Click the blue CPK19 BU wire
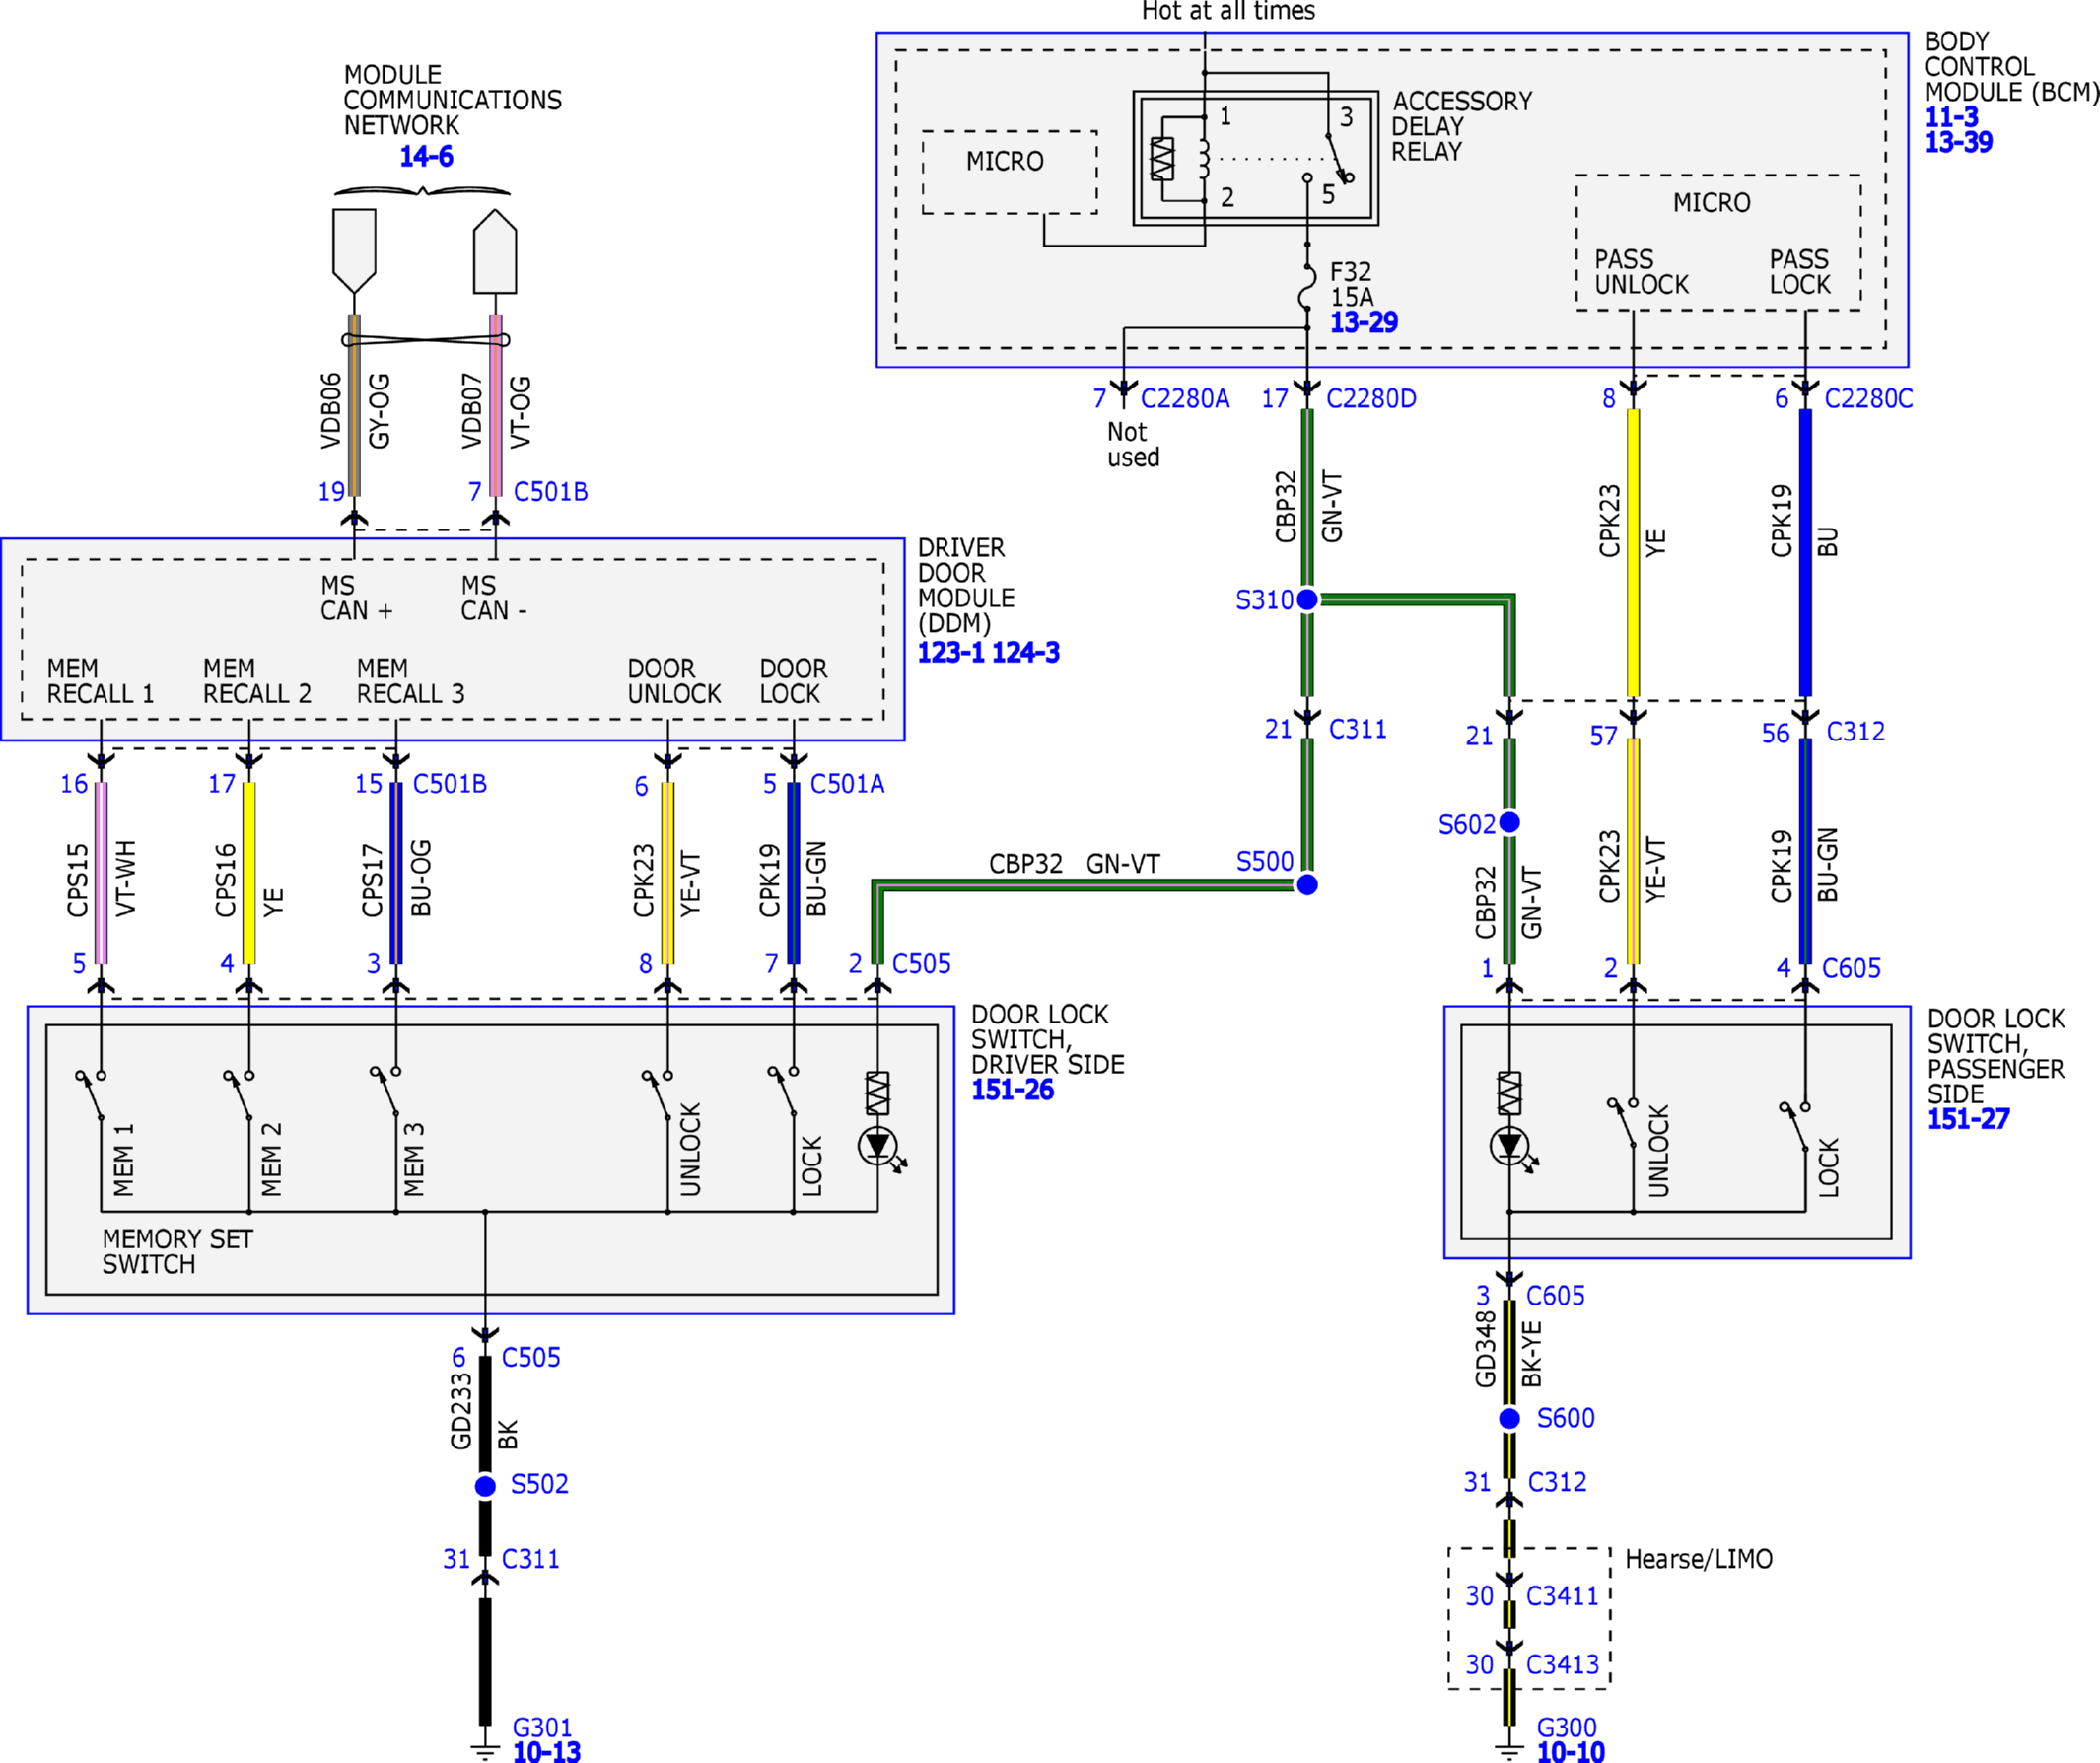Screen dimensions: 2100x1763 click(1805, 553)
